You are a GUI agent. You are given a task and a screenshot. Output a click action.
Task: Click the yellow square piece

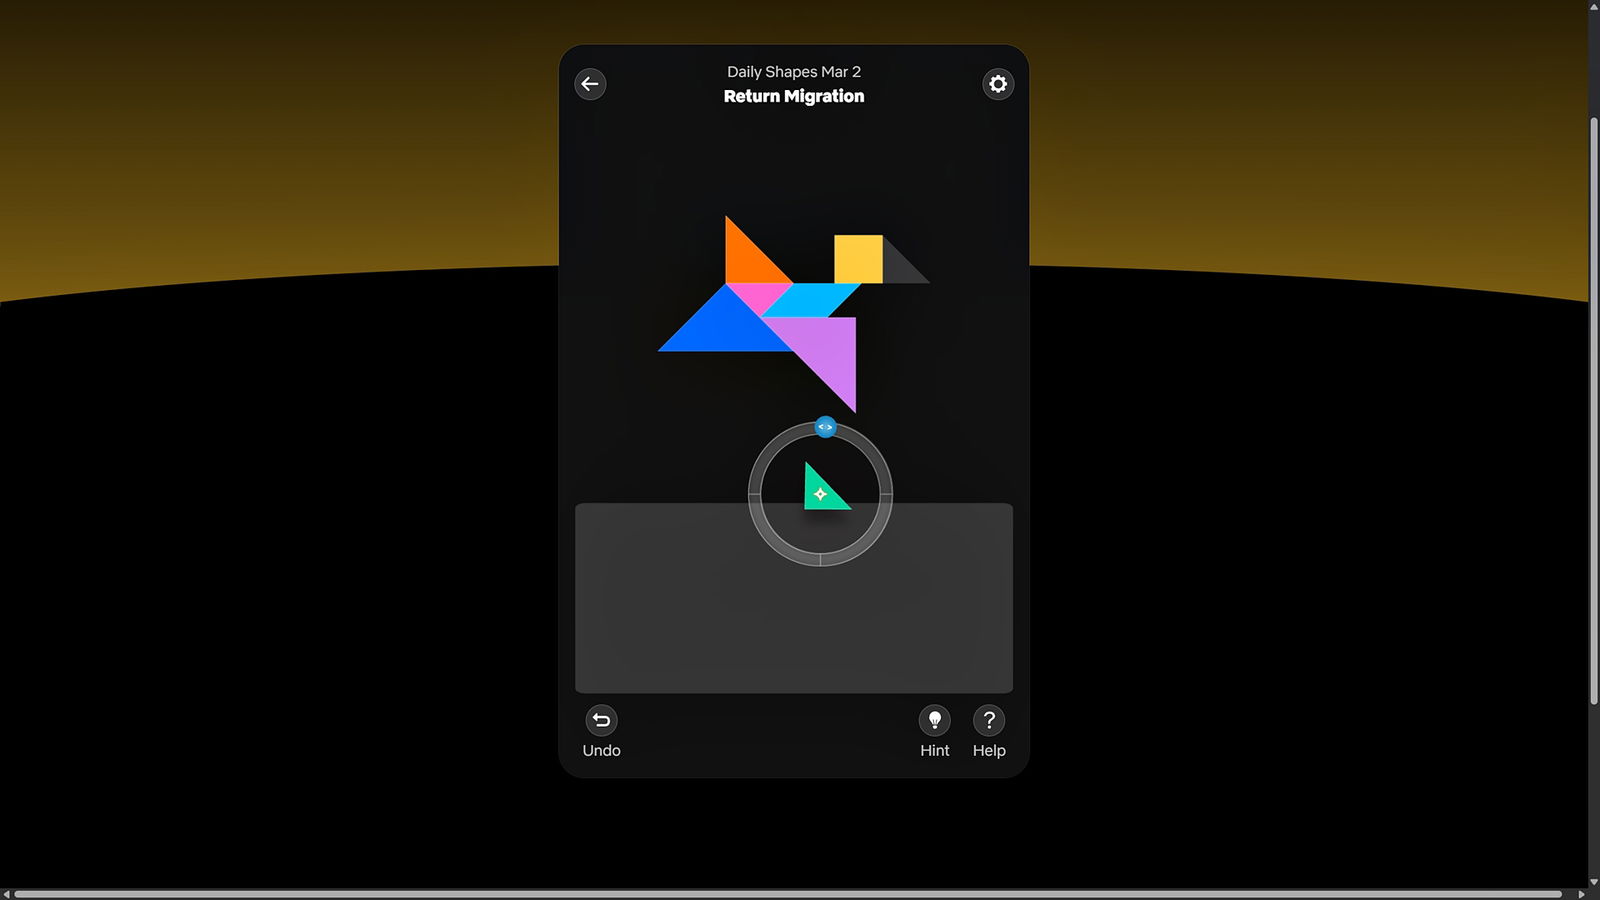click(858, 259)
